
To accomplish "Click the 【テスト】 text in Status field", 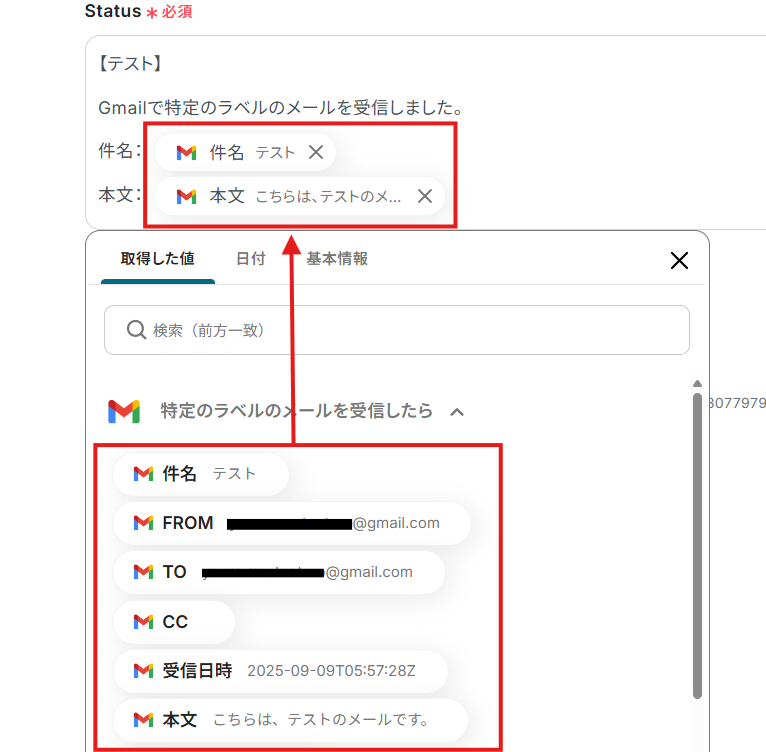I will [130, 64].
